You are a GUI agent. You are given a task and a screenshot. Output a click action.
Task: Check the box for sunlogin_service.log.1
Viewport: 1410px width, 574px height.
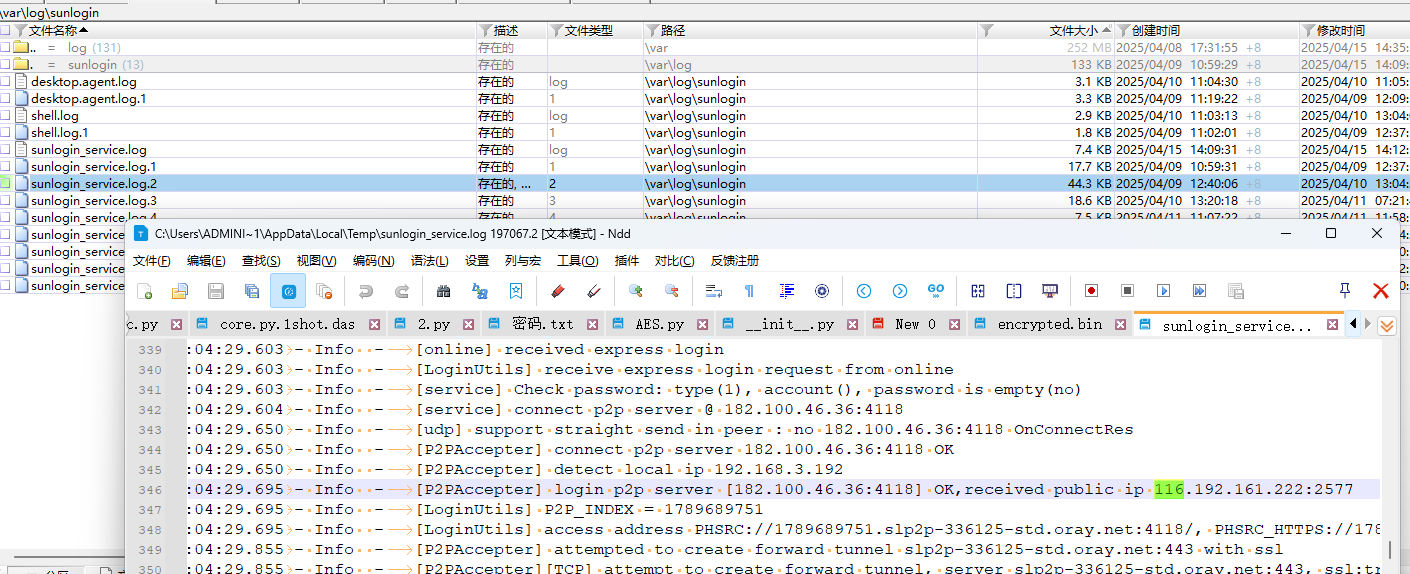coord(6,167)
